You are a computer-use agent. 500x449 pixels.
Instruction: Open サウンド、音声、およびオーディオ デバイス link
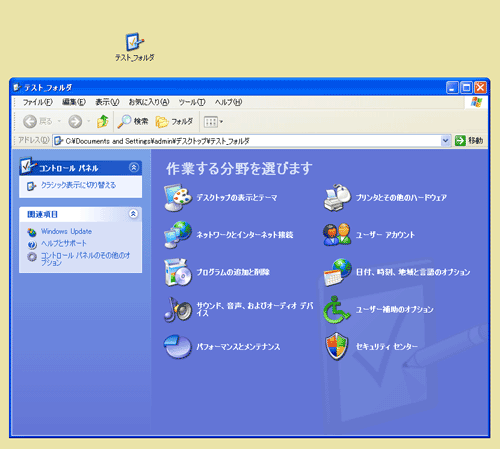pyautogui.click(x=255, y=309)
